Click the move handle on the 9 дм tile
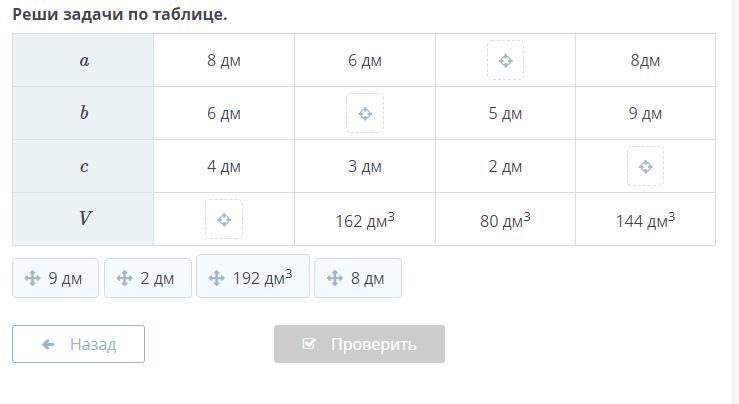739x404 pixels. [32, 279]
